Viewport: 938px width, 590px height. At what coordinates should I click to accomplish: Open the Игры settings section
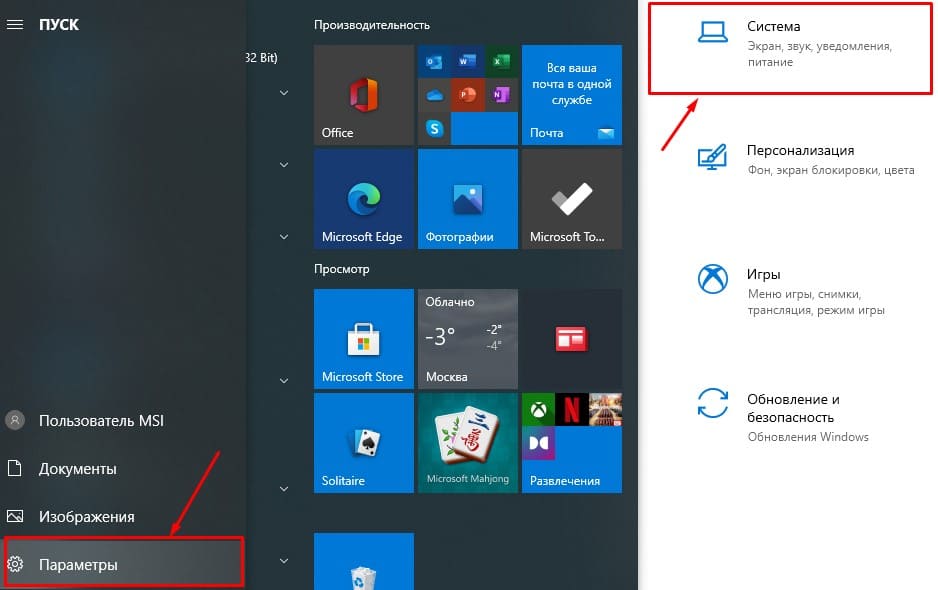pyautogui.click(x=790, y=290)
